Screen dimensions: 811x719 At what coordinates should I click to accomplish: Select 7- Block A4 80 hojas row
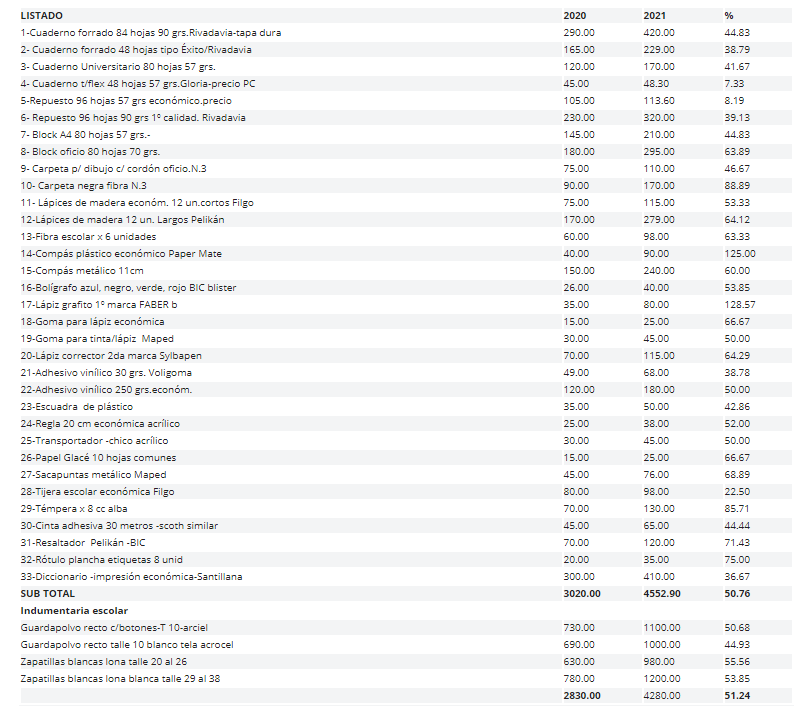coord(406,134)
